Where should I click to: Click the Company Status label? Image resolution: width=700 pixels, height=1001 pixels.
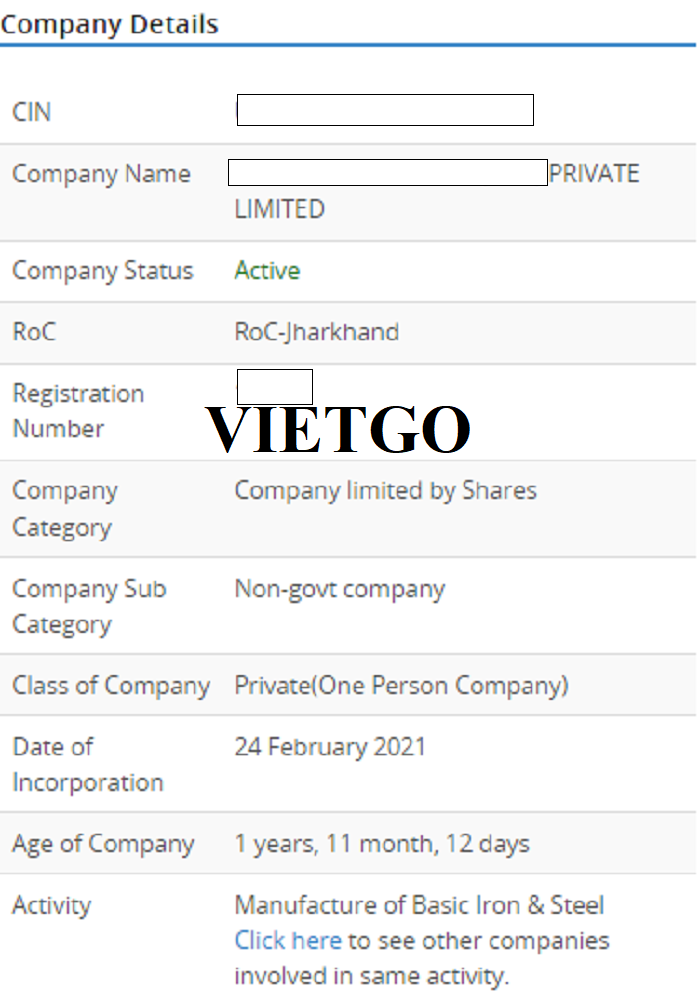click(102, 271)
